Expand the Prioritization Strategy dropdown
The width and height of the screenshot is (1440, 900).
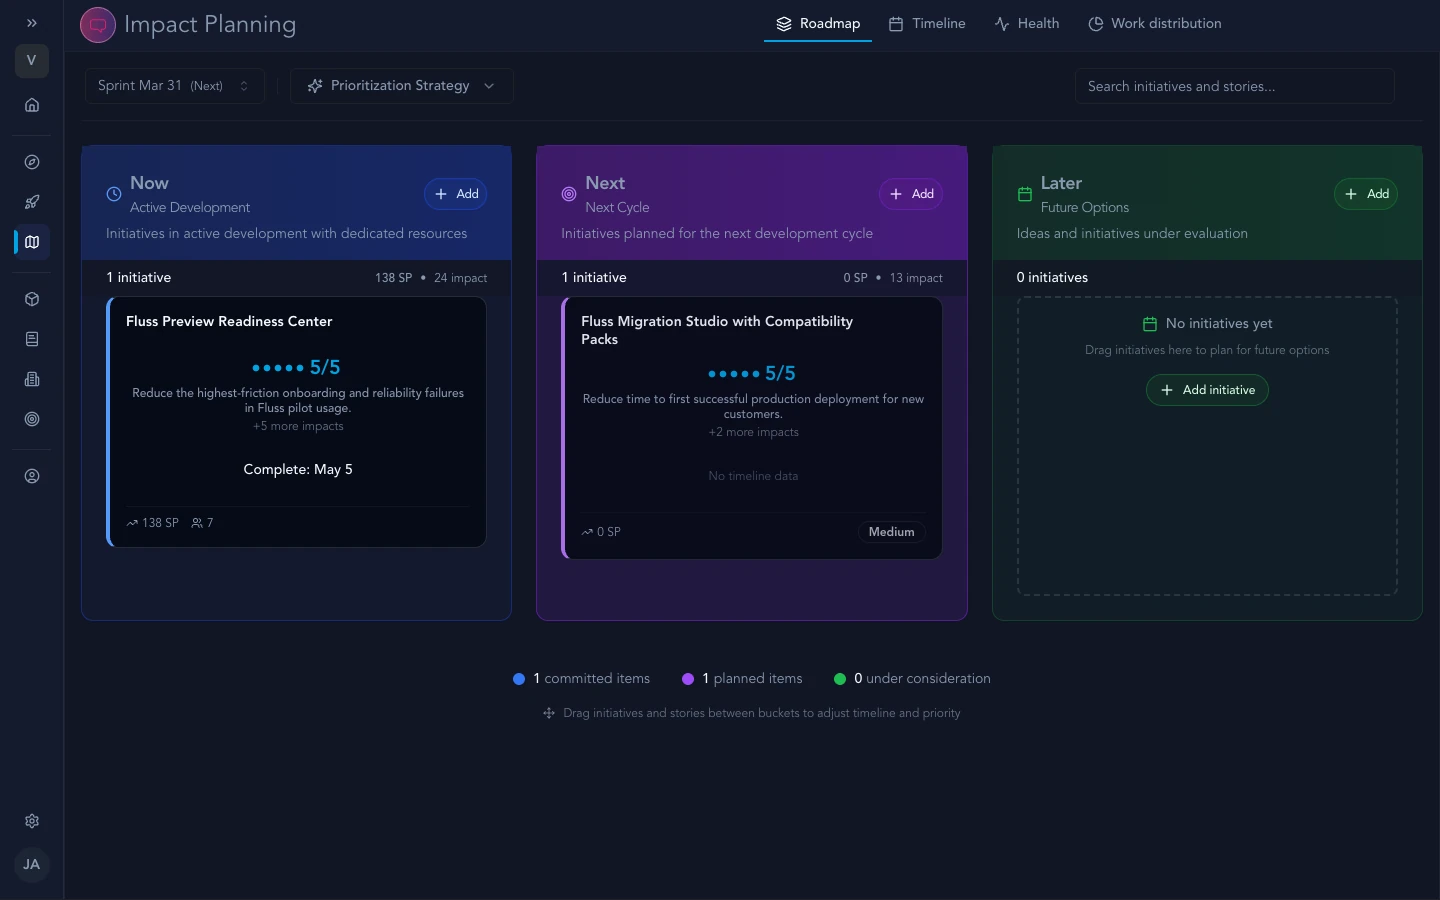coord(402,86)
